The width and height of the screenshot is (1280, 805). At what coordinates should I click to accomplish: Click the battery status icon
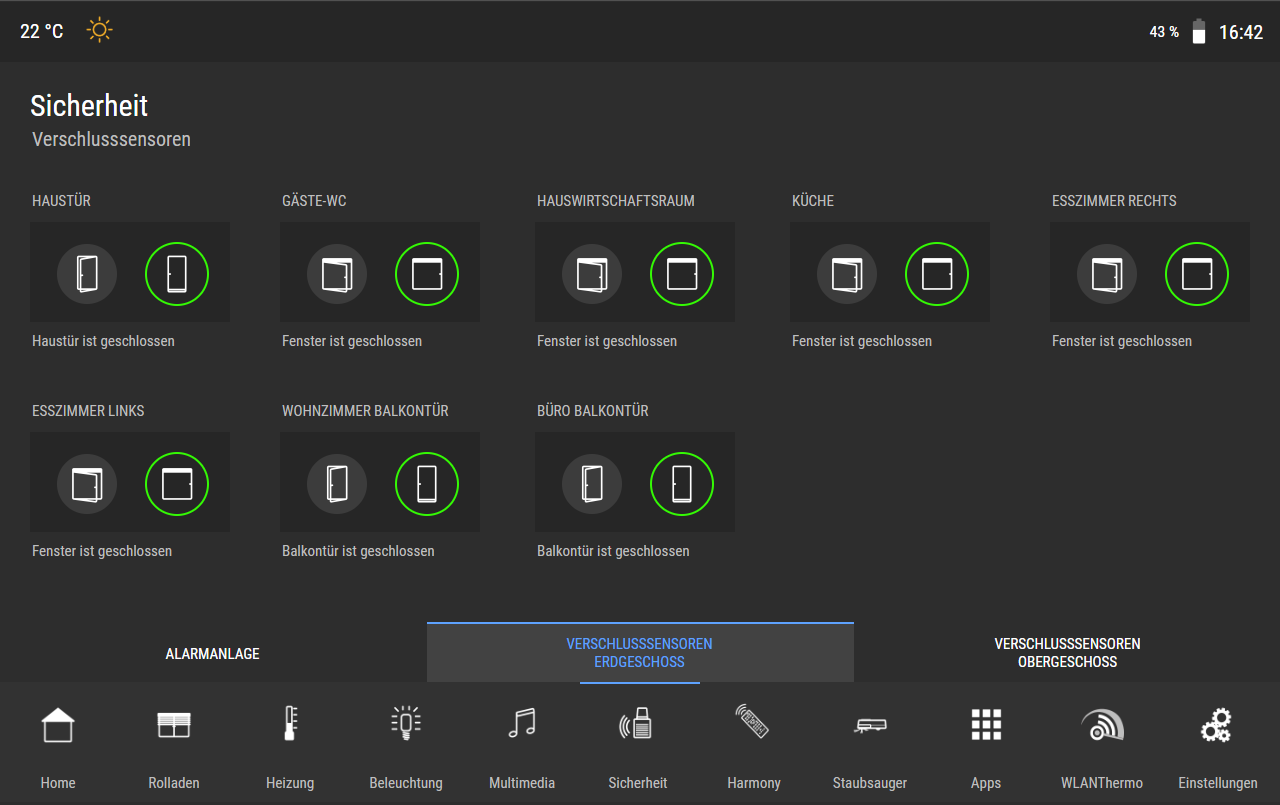(x=1198, y=32)
